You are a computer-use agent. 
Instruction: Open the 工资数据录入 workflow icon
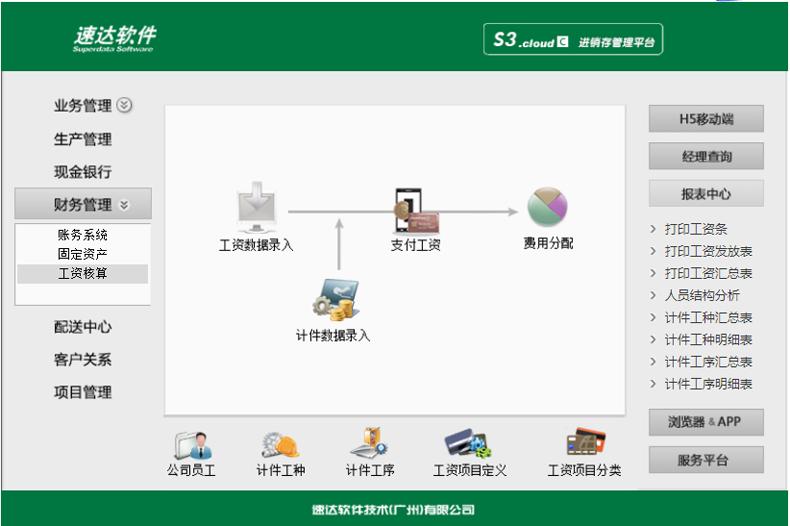256,208
